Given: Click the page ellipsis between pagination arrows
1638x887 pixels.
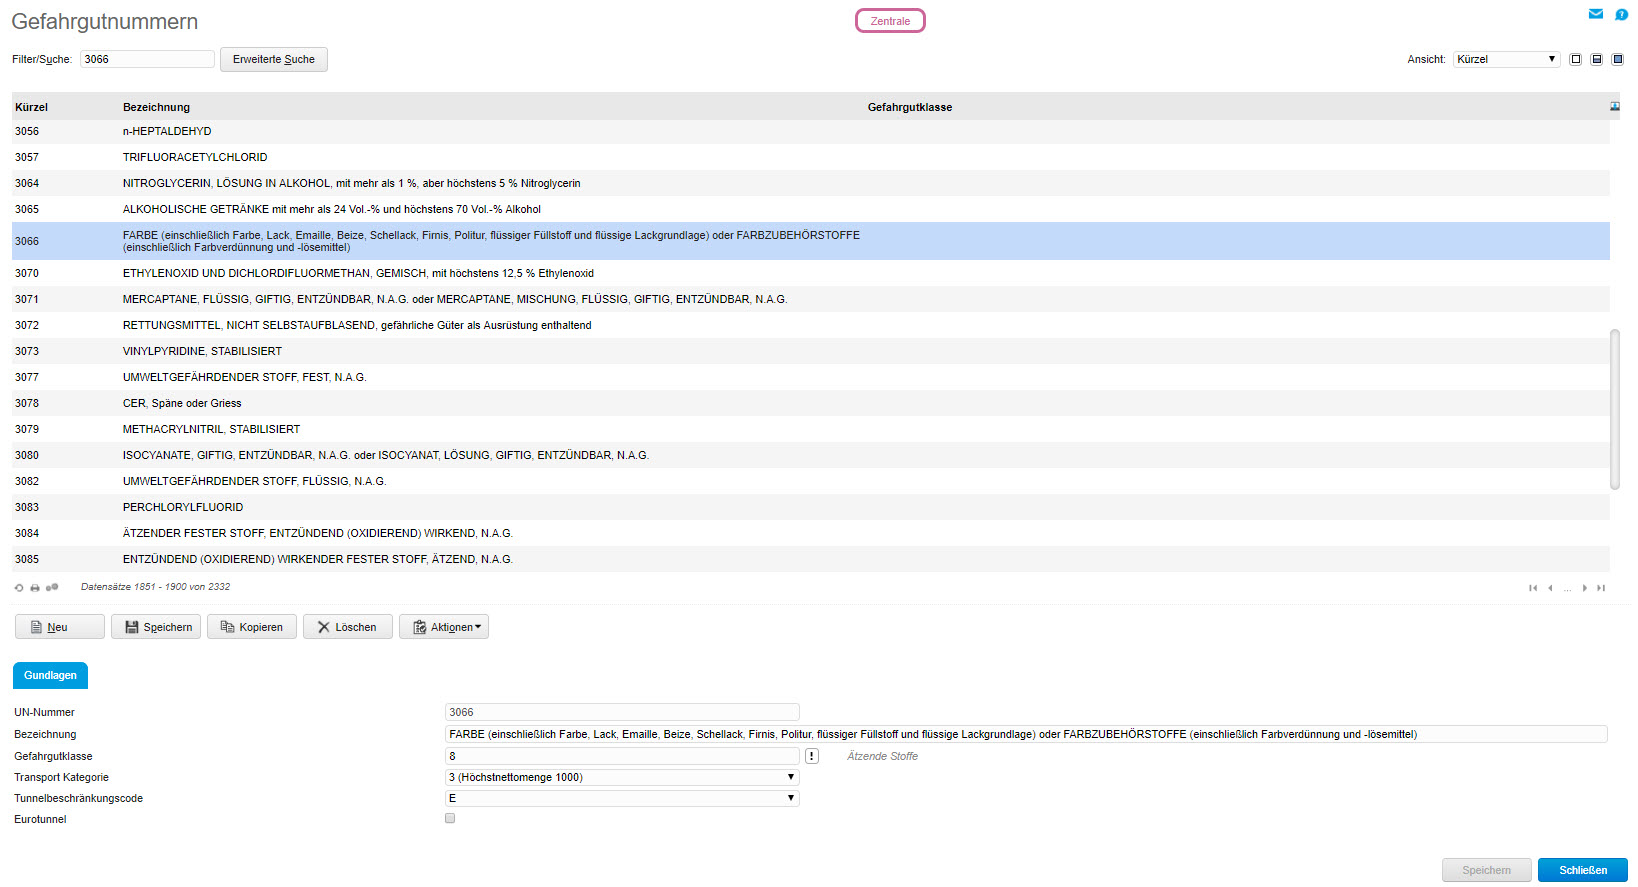Looking at the screenshot, I should (1568, 588).
